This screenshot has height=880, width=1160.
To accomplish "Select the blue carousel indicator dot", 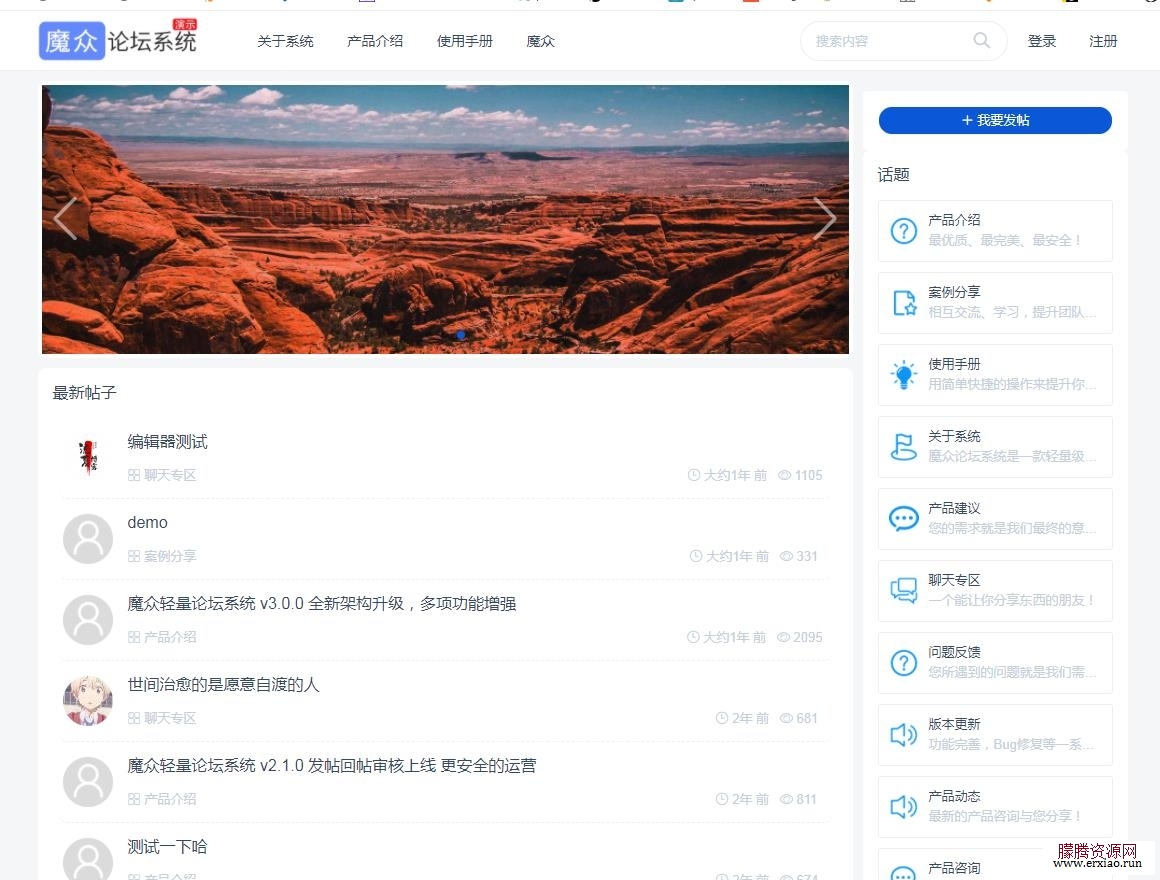I will (461, 335).
